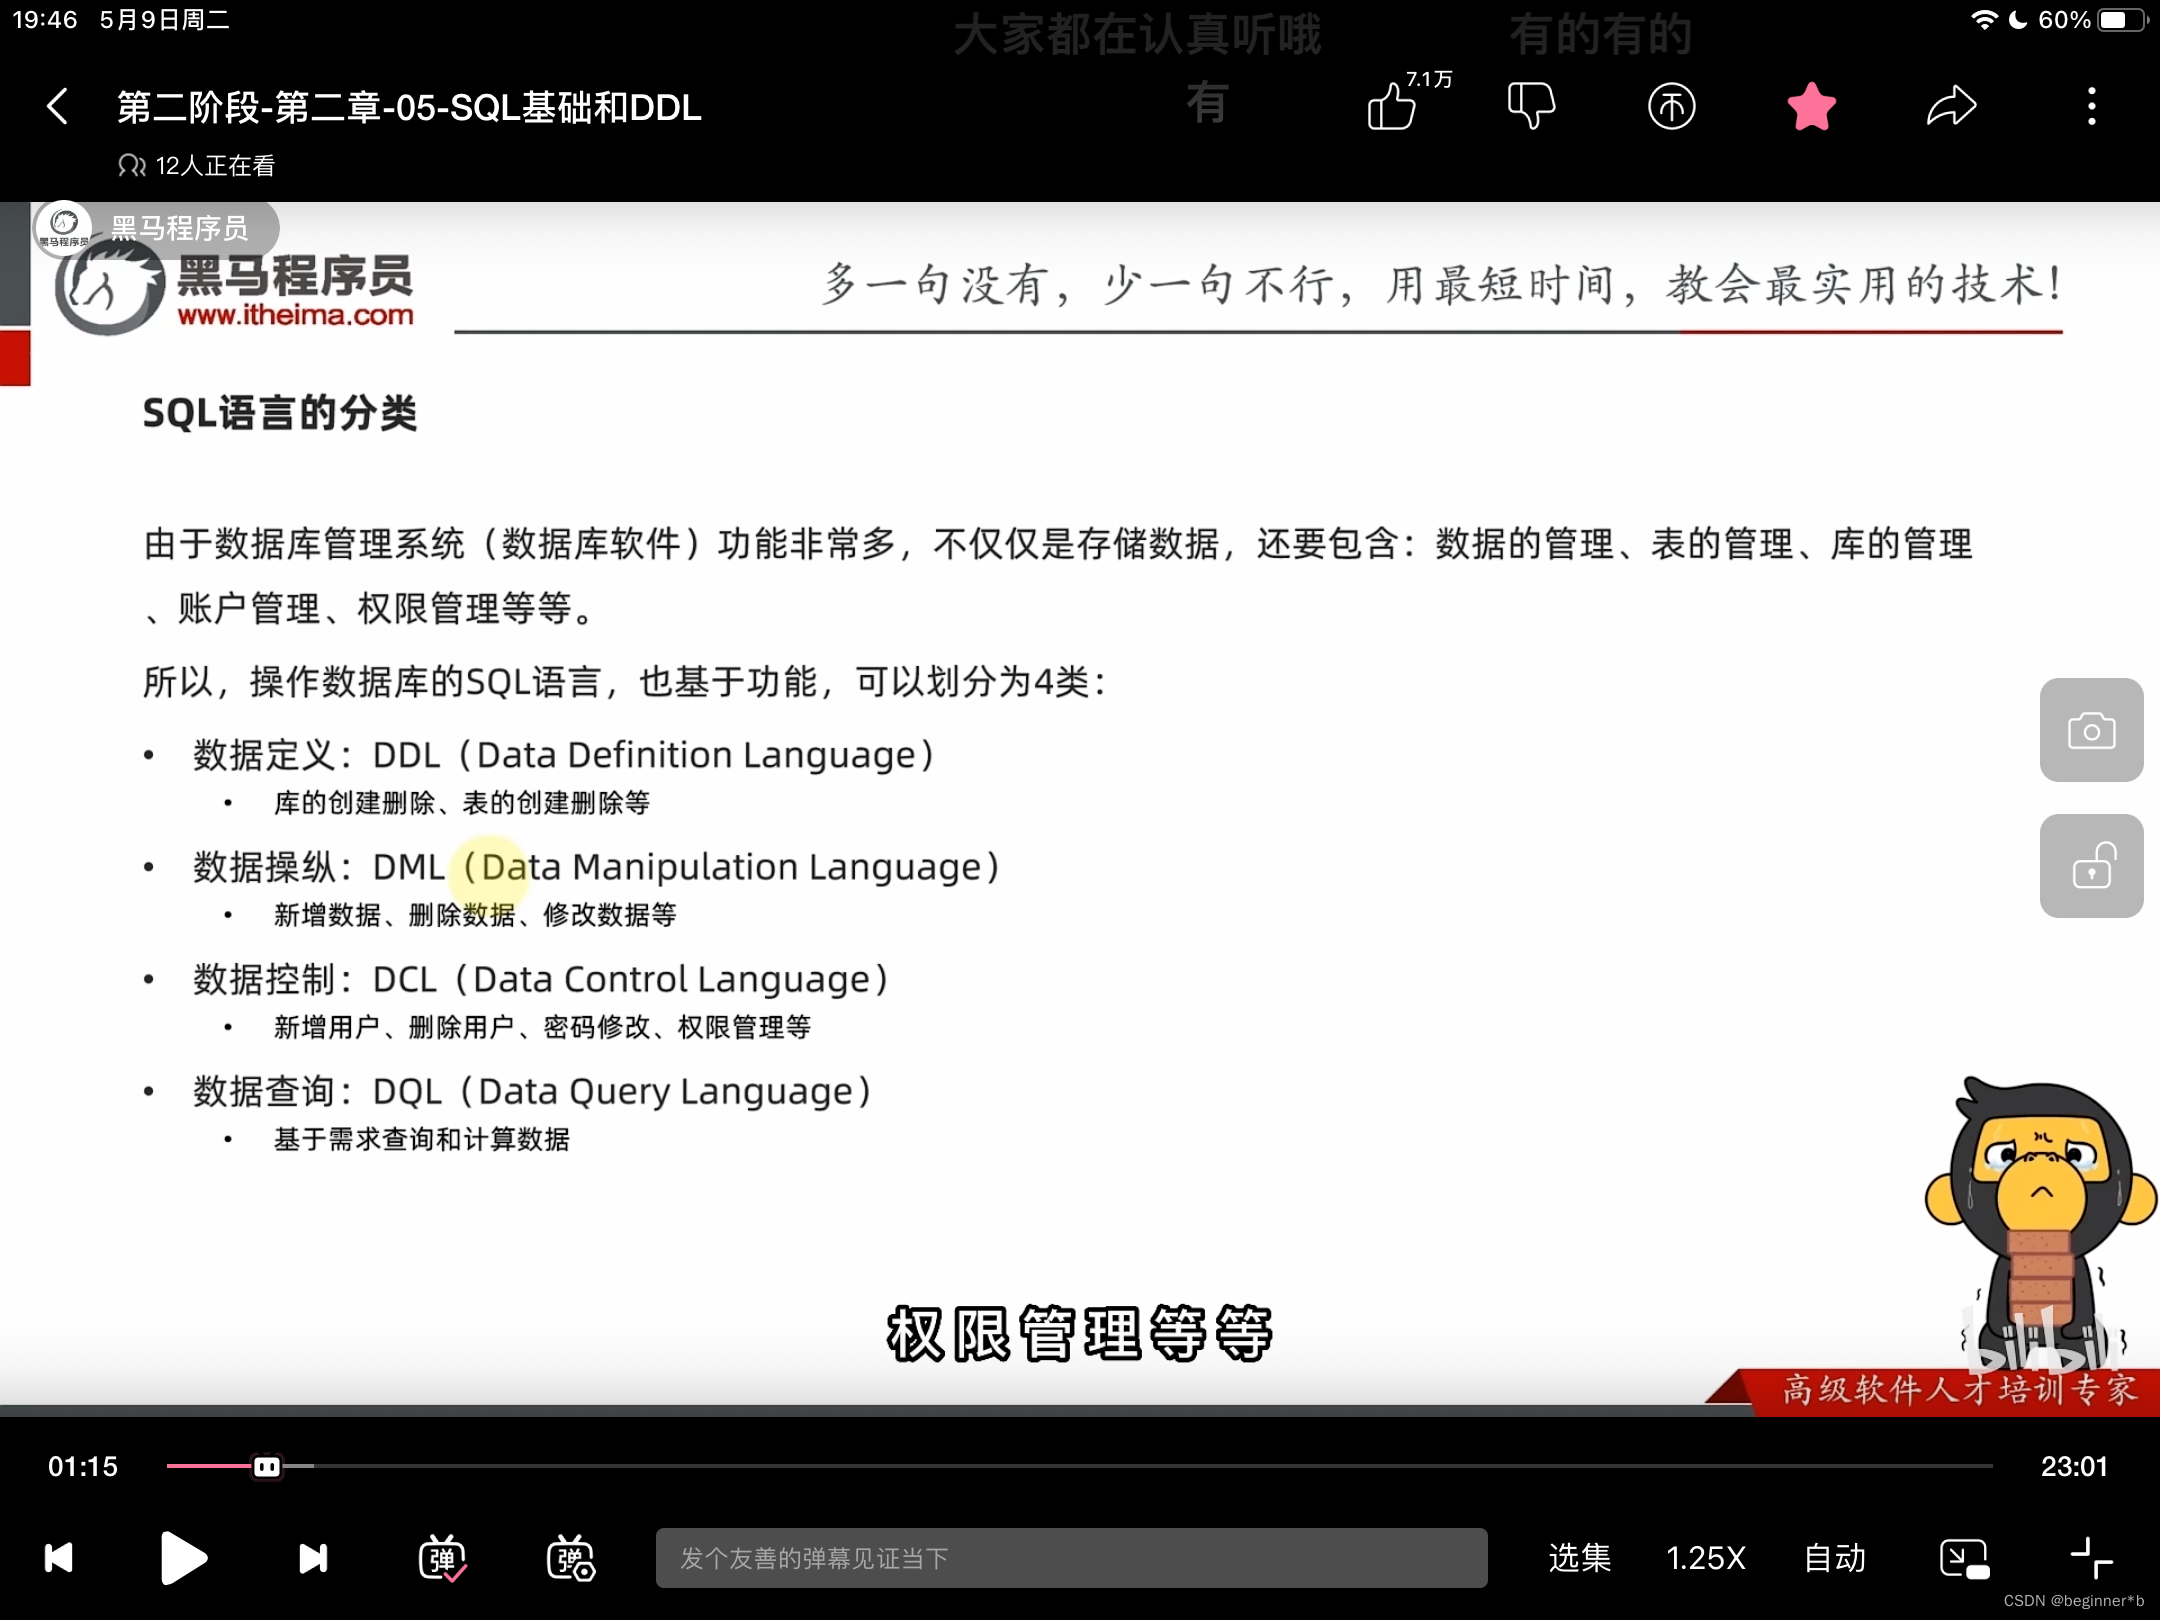Toggle the pink favorite star
The height and width of the screenshot is (1620, 2160).
[1811, 106]
